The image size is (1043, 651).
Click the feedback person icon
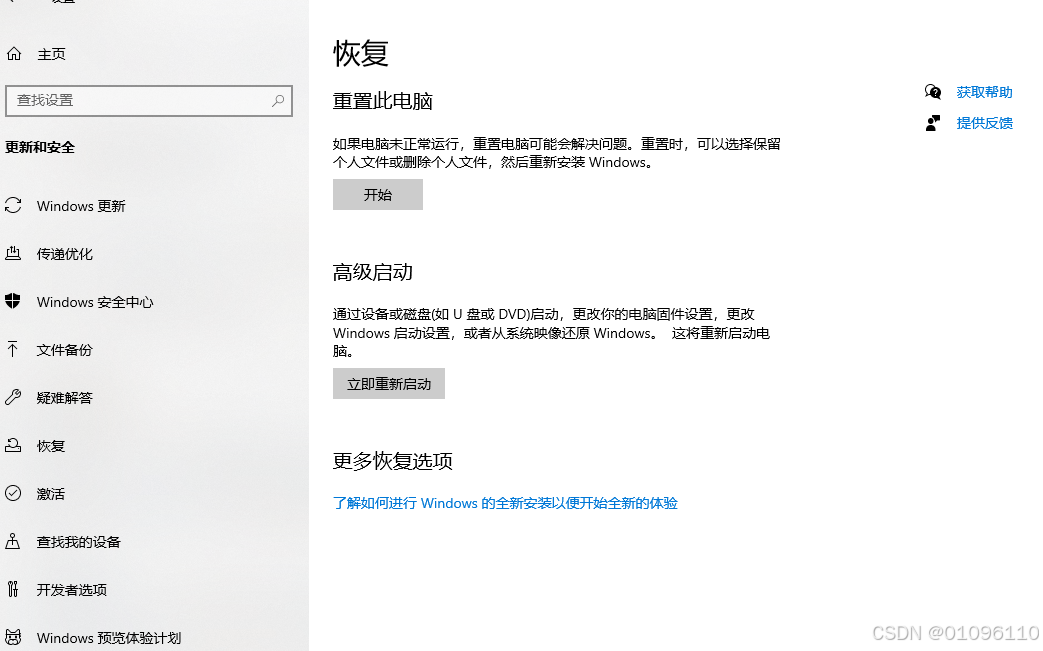point(933,122)
